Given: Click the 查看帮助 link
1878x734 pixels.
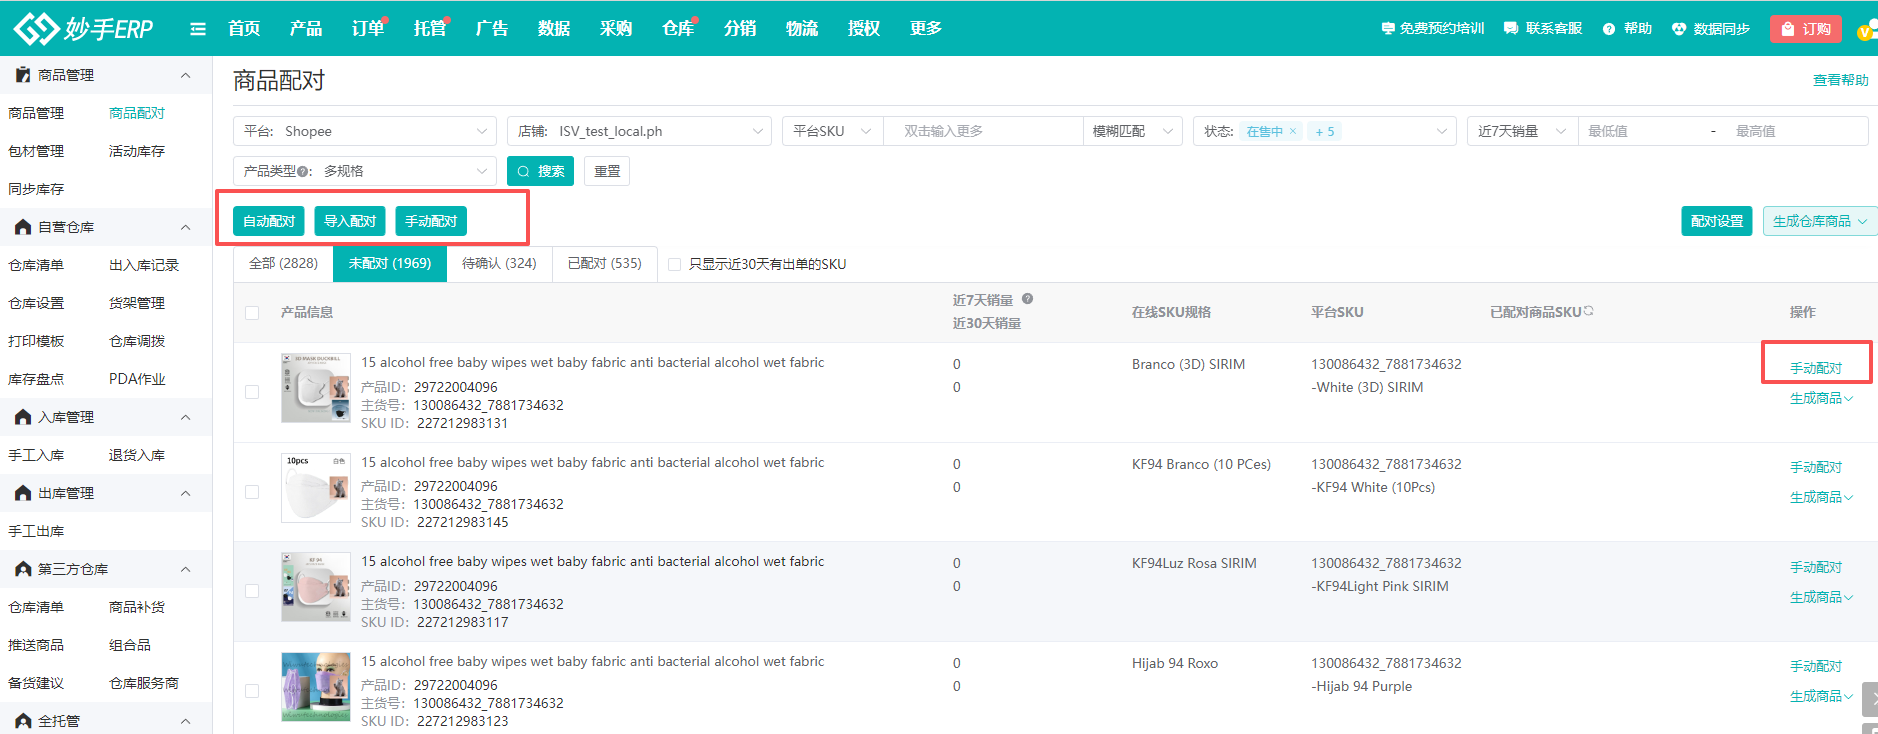Looking at the screenshot, I should click(1840, 80).
